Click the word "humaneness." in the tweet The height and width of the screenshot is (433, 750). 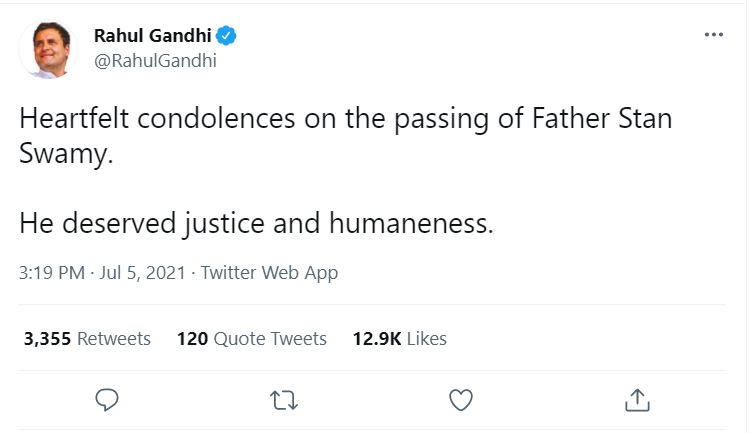(x=411, y=222)
